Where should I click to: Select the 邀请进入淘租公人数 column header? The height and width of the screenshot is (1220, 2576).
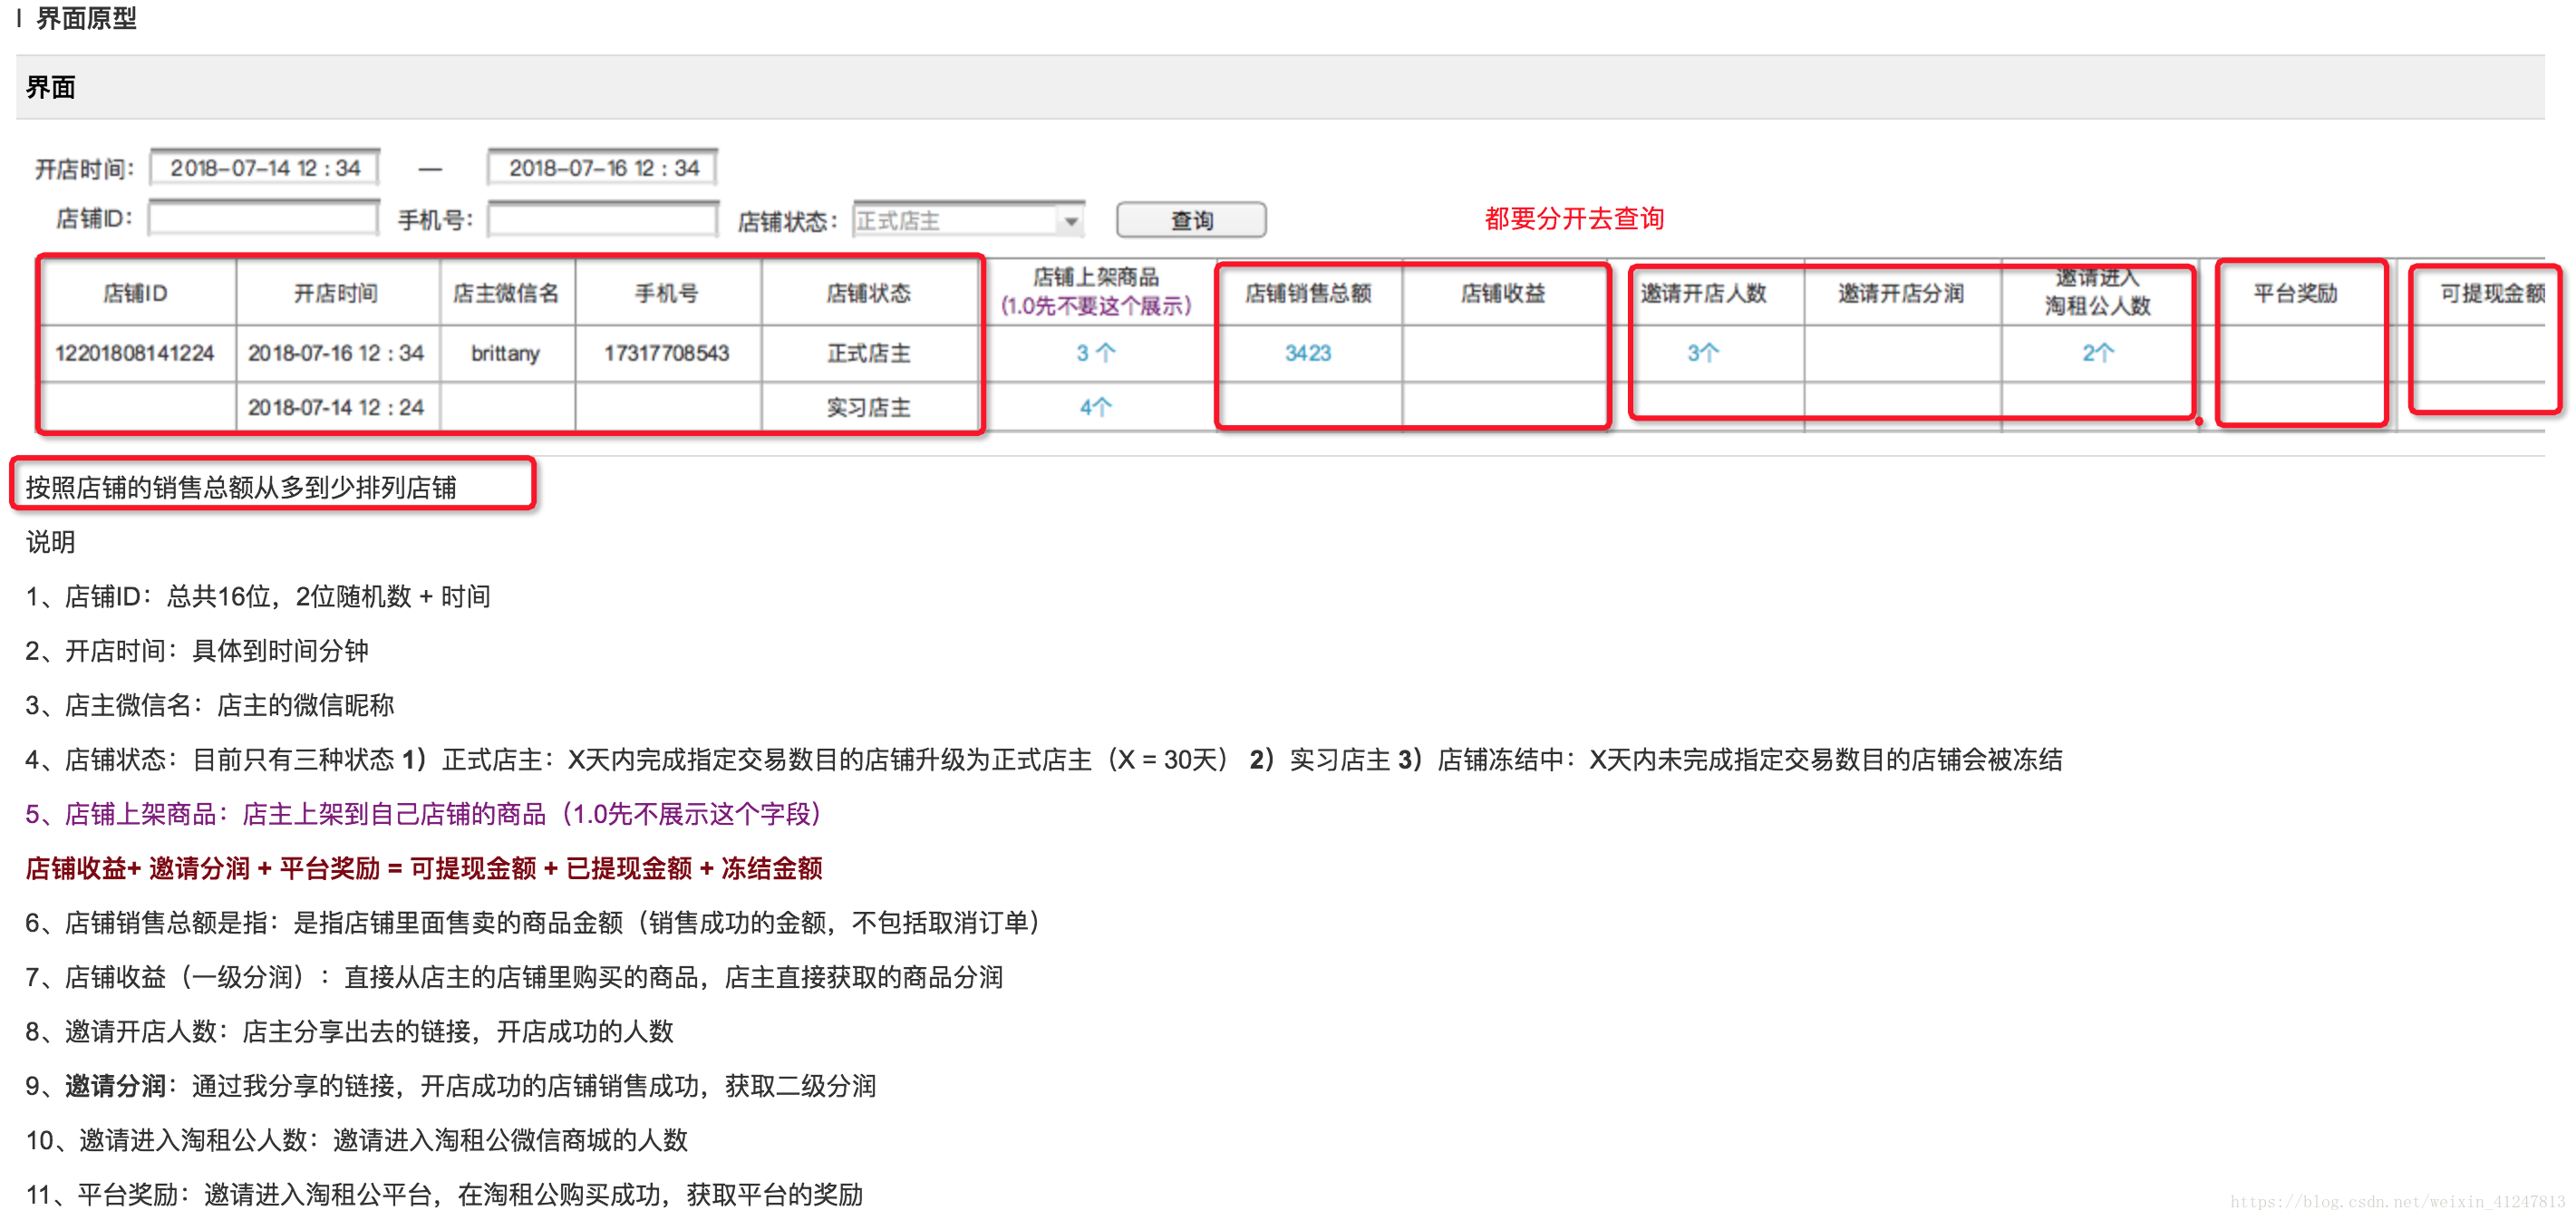(x=2098, y=292)
